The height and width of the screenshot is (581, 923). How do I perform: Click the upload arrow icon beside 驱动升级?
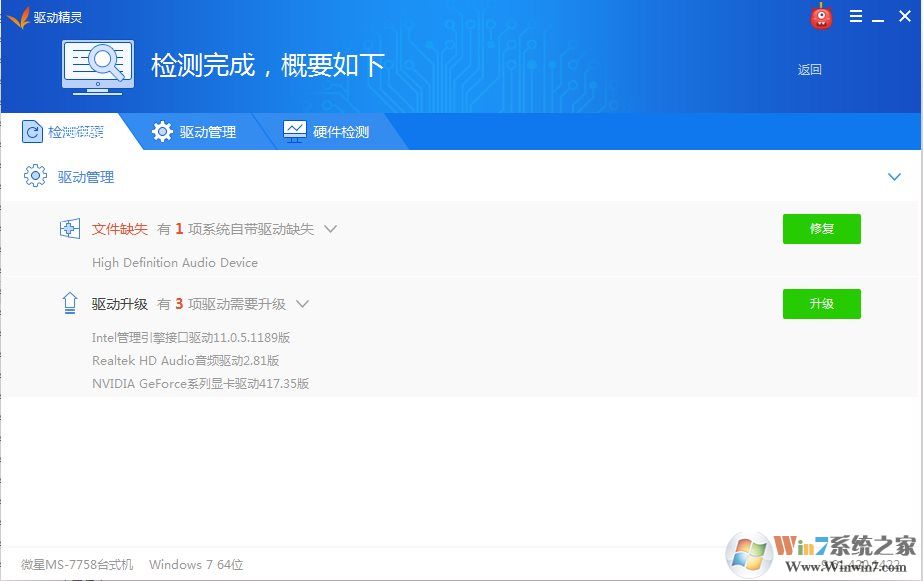[69, 304]
